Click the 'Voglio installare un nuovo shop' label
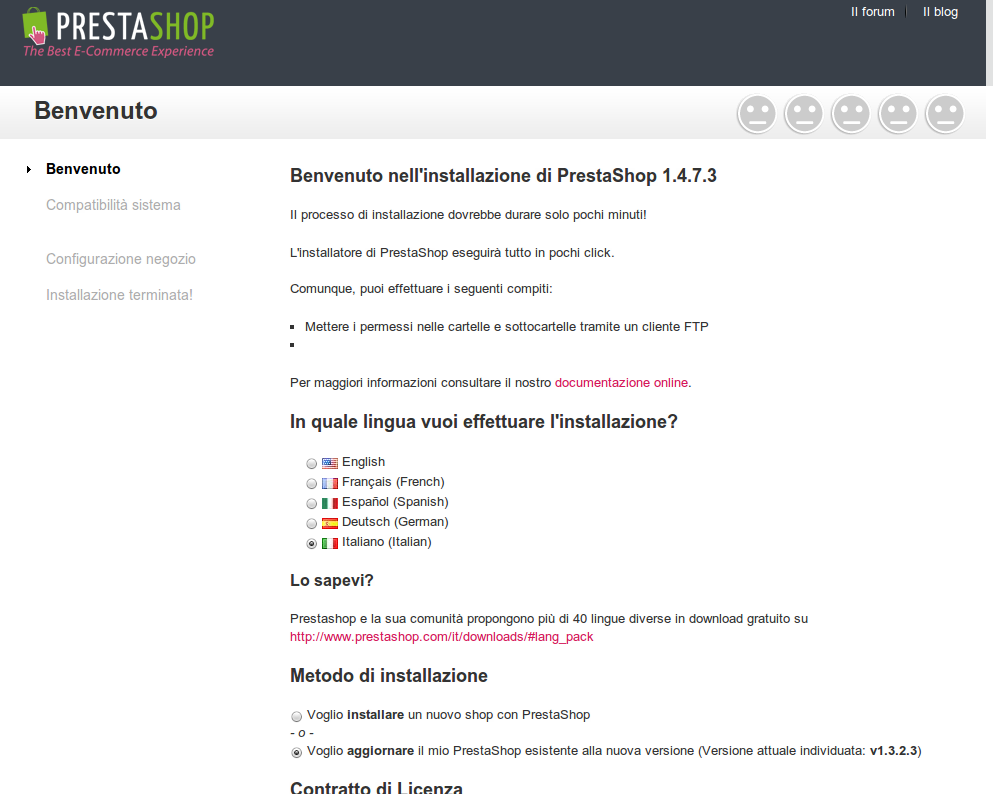 (x=448, y=715)
